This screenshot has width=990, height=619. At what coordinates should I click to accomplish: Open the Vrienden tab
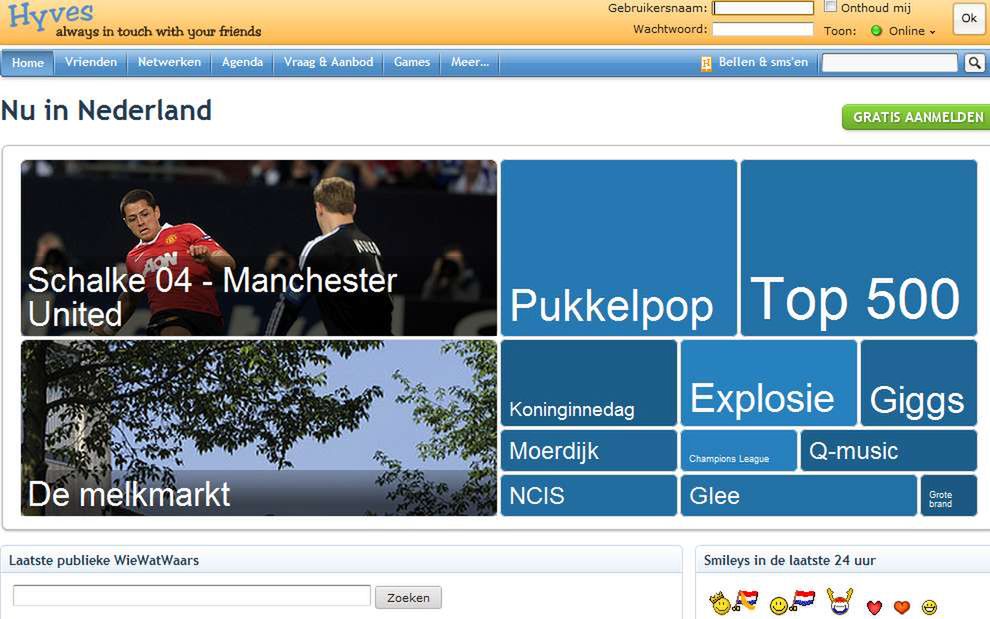[91, 62]
